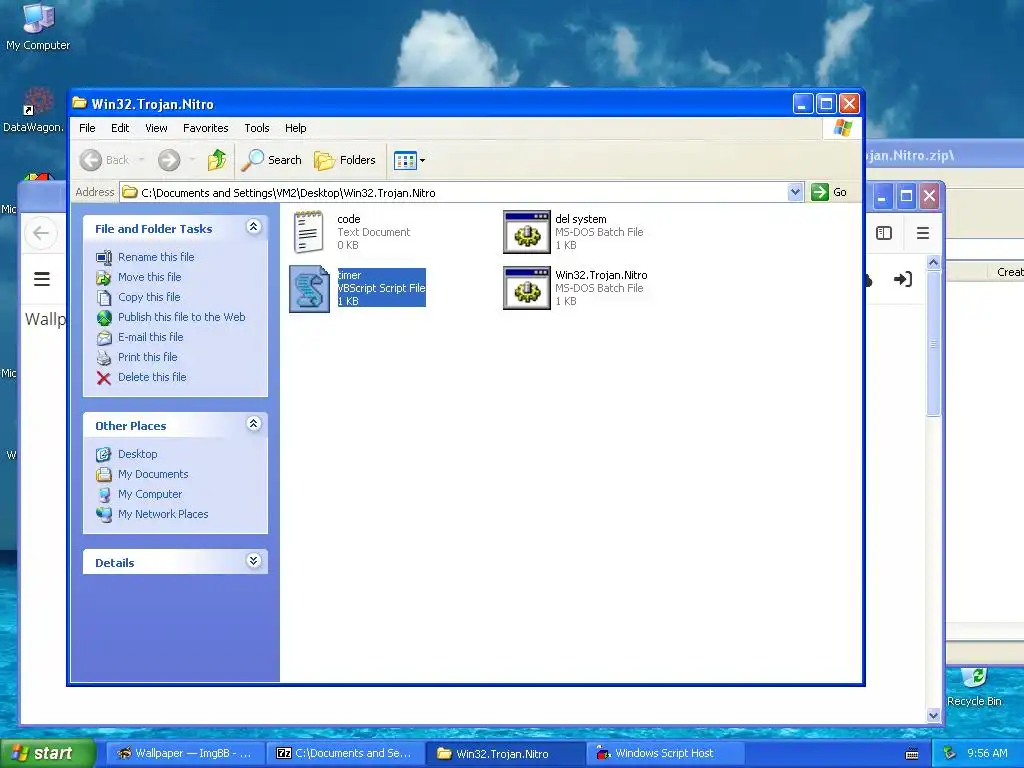Image resolution: width=1024 pixels, height=768 pixels.
Task: Go to My Computer in Other Places
Action: pos(150,494)
